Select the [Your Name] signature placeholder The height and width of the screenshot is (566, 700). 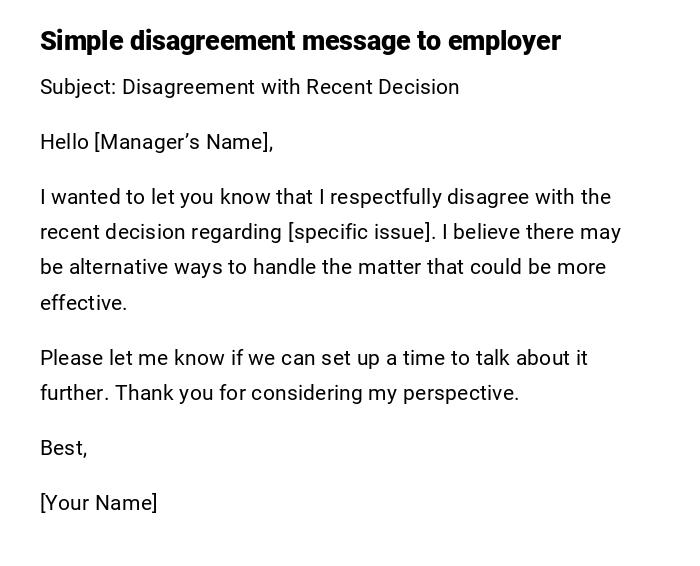[98, 503]
